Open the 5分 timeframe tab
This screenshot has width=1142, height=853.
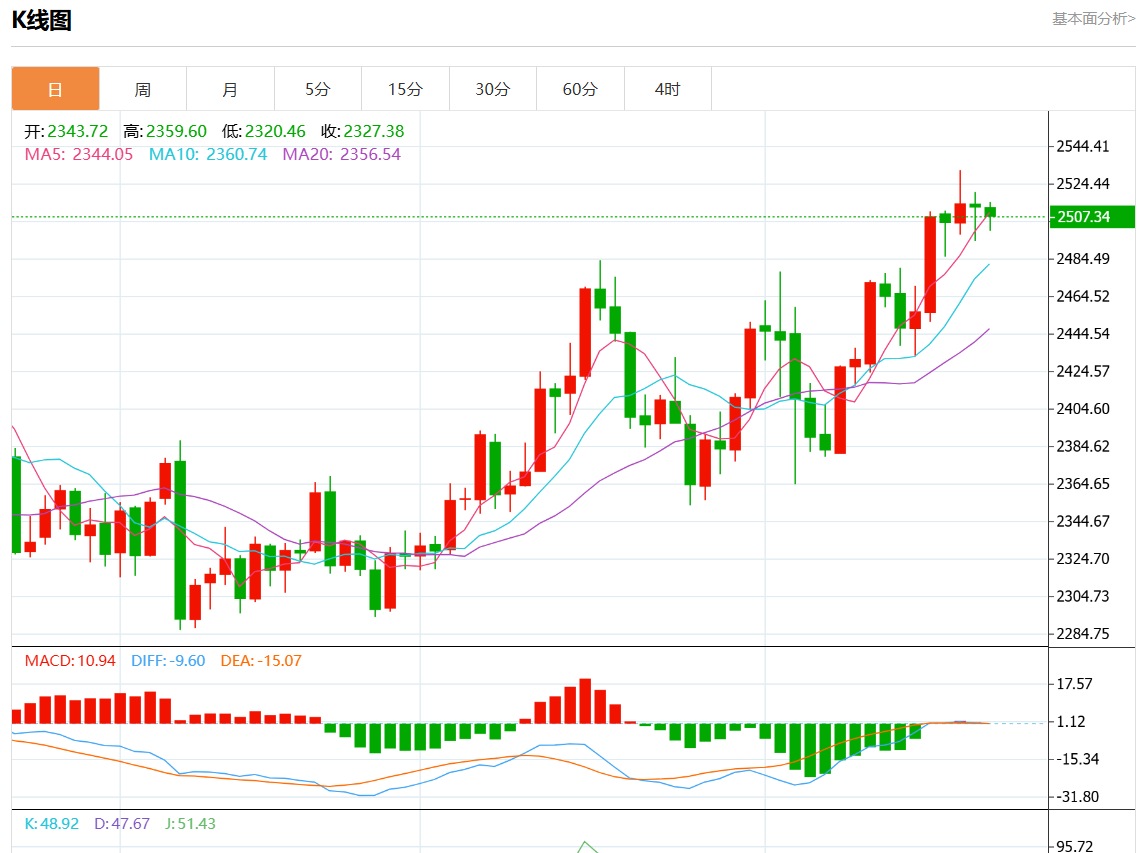point(318,89)
